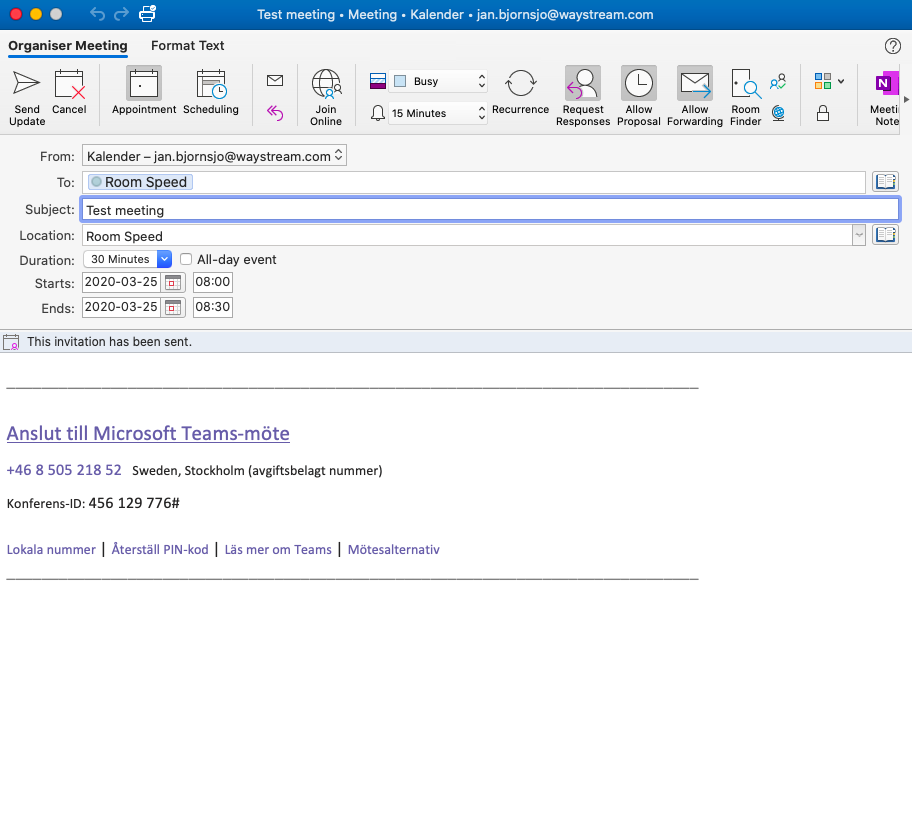Click the reminder bell icon
Image resolution: width=912 pixels, height=826 pixels.
(x=377, y=113)
